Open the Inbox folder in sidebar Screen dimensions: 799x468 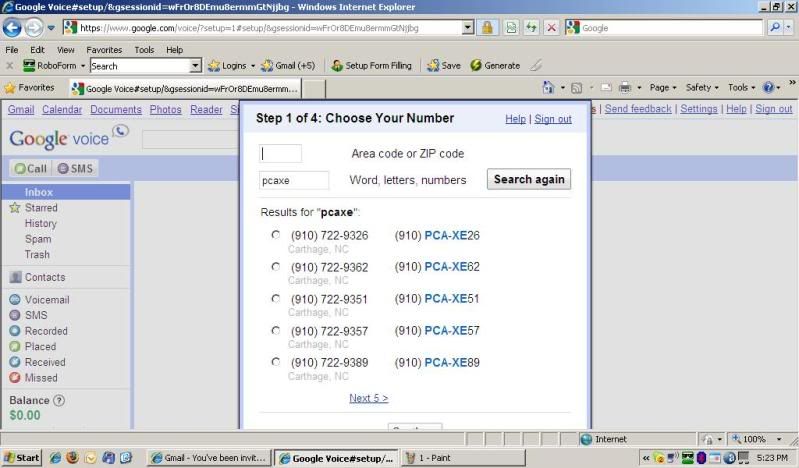tap(66, 192)
